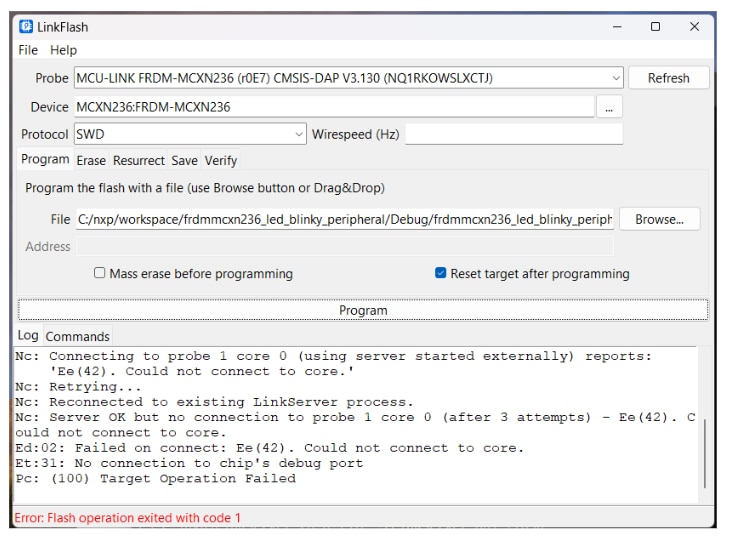Minimize the LinkFlash window
Screen dimensions: 729x541
click(617, 27)
